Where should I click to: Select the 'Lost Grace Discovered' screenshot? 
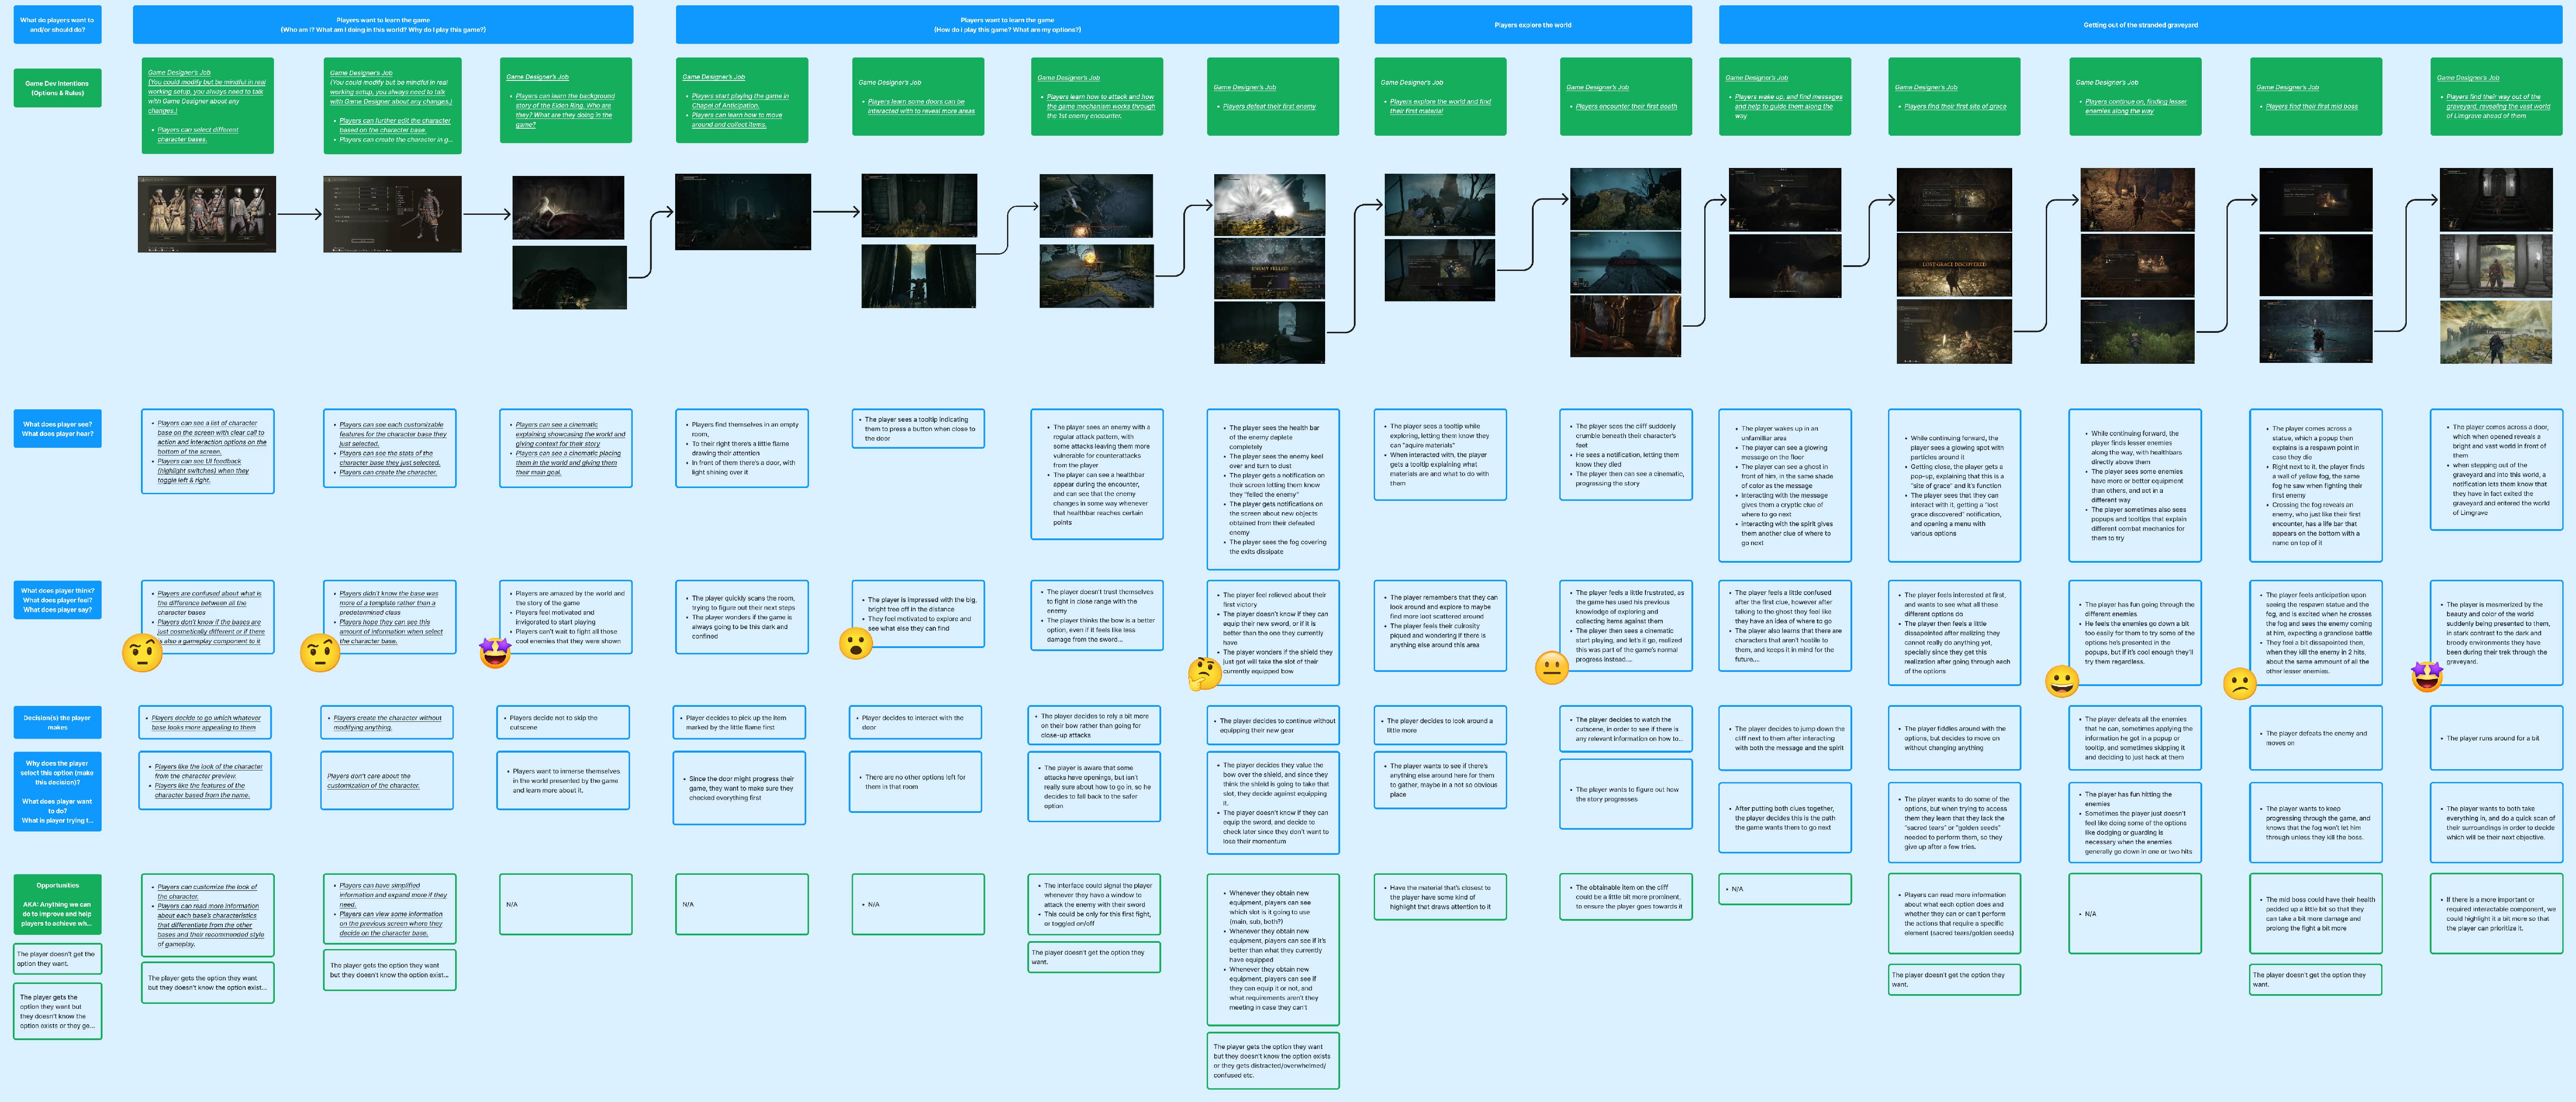click(x=1953, y=264)
